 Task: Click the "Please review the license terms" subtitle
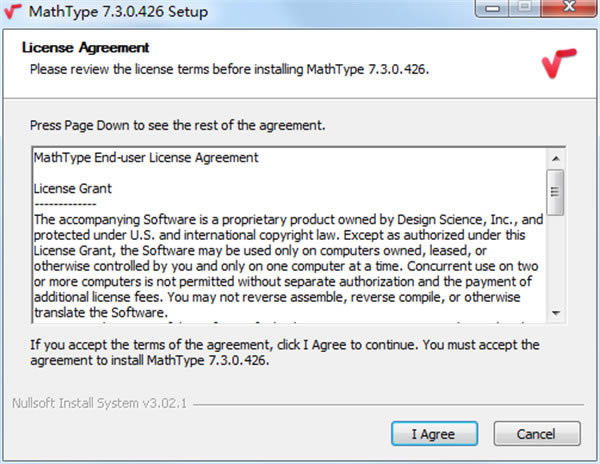tap(229, 68)
